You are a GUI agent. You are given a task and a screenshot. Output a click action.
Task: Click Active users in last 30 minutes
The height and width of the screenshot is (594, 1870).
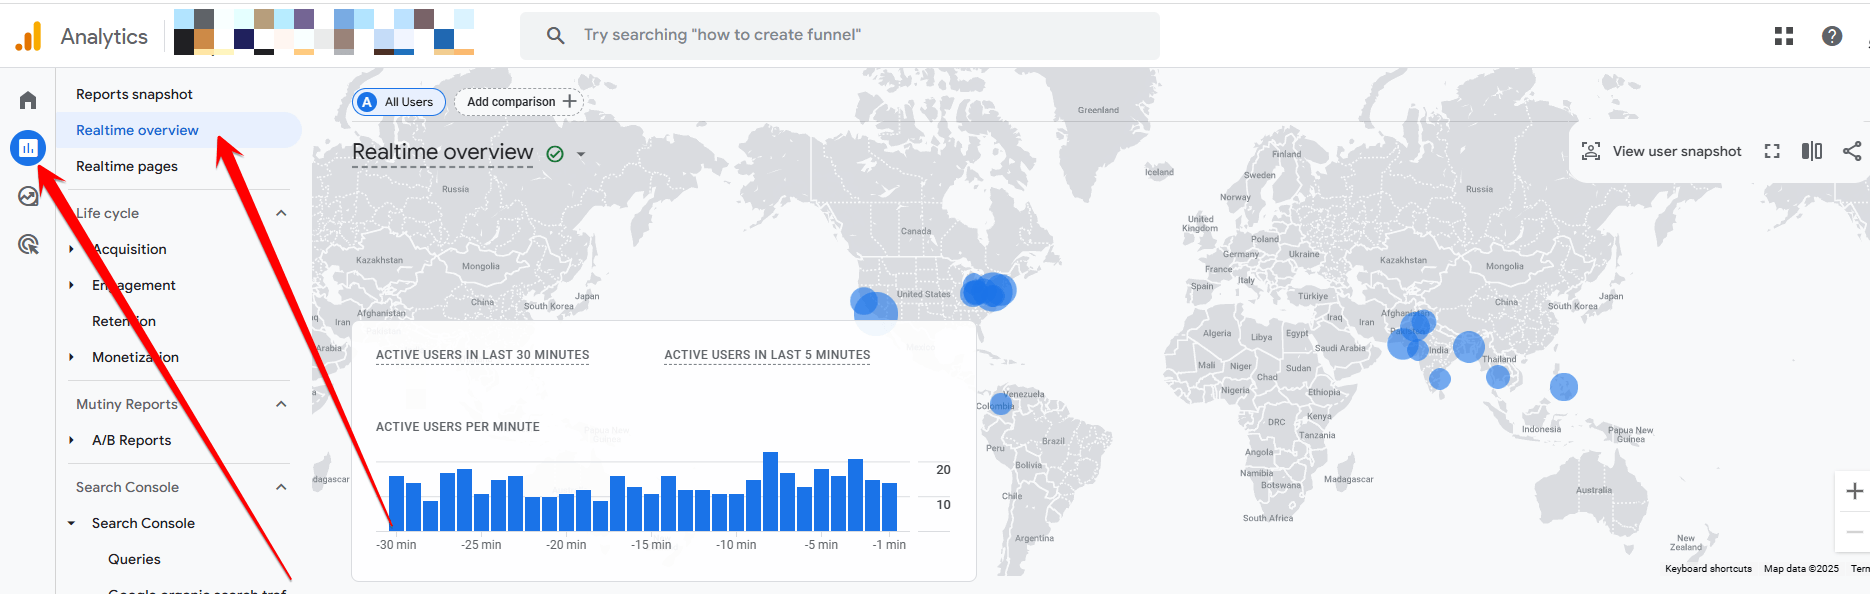click(482, 355)
